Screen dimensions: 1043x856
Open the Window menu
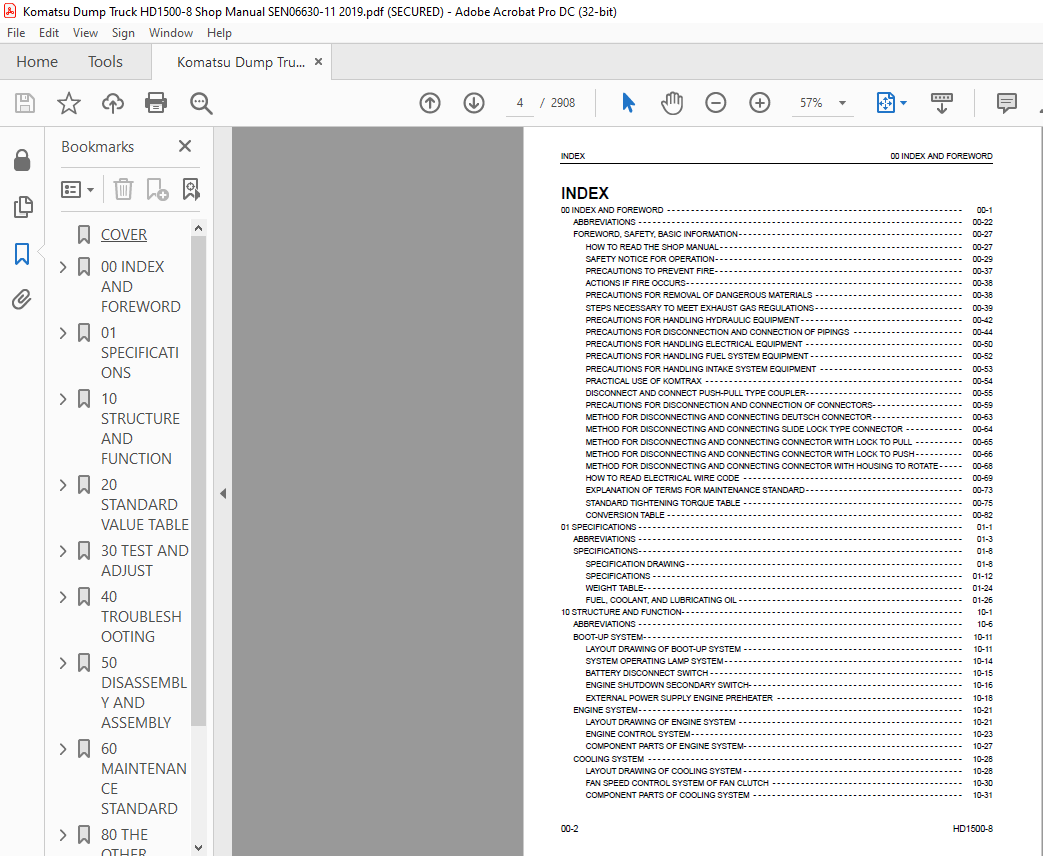[170, 33]
